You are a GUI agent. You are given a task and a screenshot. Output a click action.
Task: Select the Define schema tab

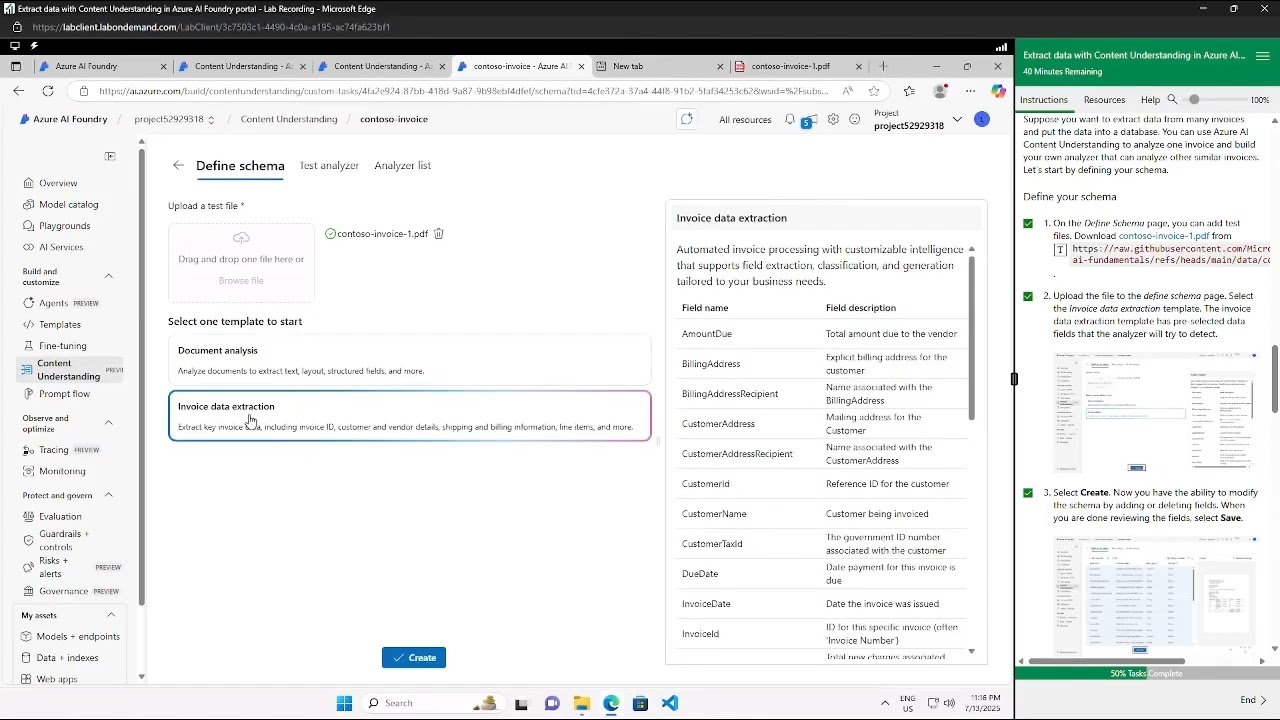pyautogui.click(x=240, y=166)
